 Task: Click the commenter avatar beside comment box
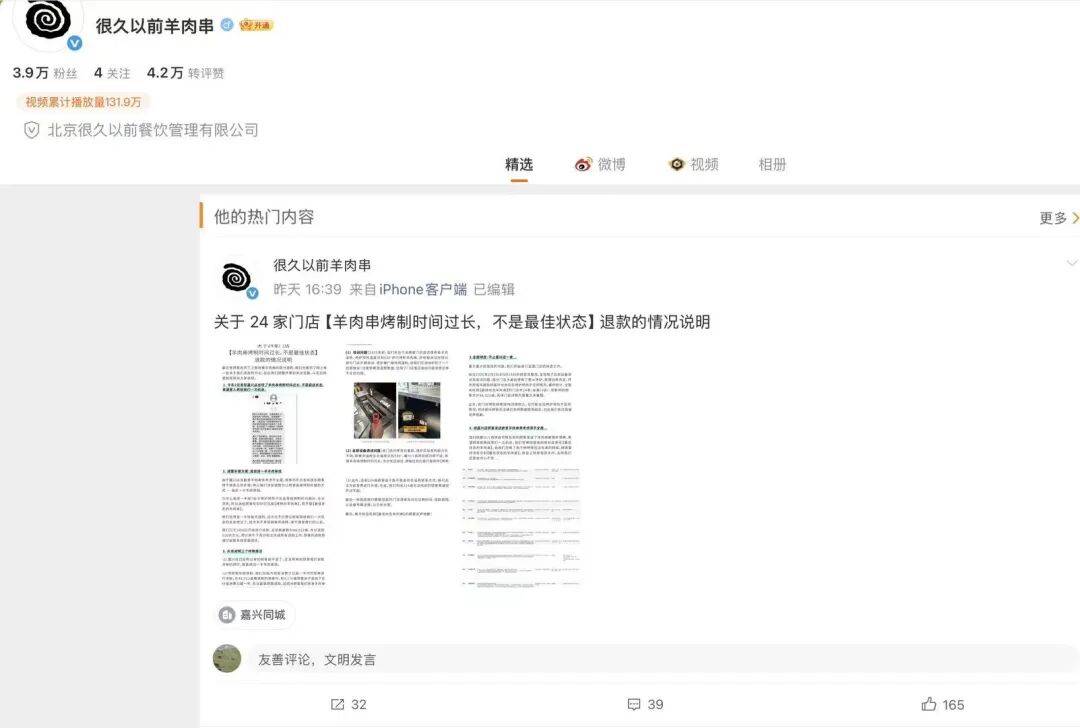[227, 658]
